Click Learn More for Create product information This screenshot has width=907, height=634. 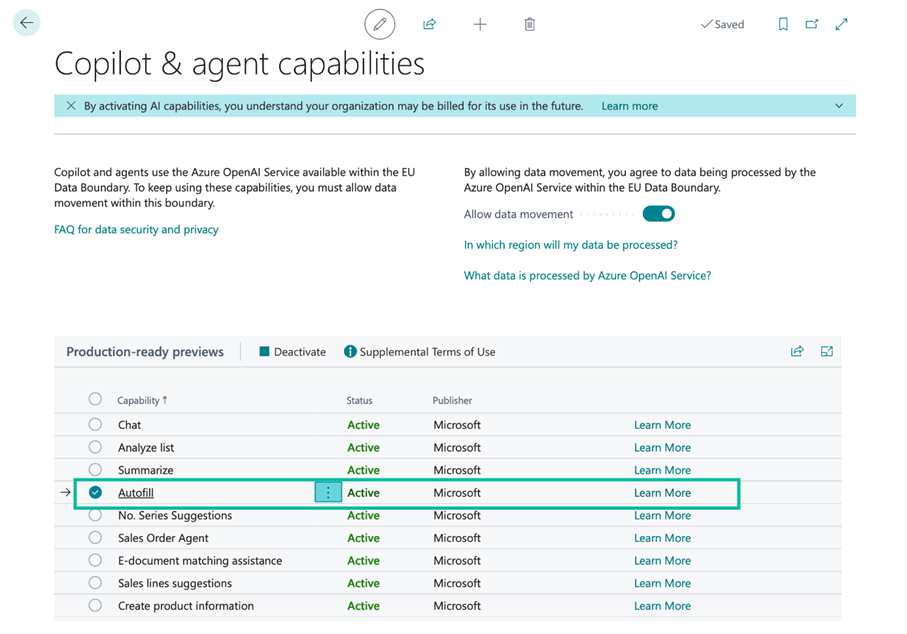[662, 606]
